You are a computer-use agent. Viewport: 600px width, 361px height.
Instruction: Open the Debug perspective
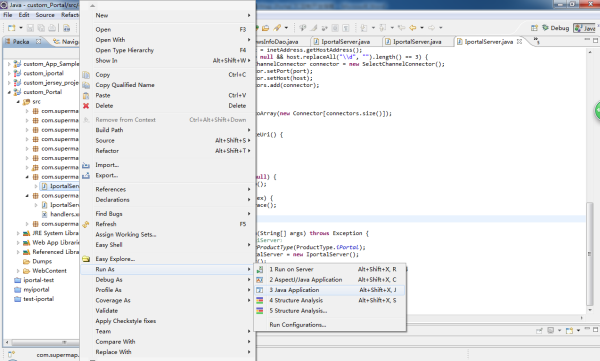point(555,28)
